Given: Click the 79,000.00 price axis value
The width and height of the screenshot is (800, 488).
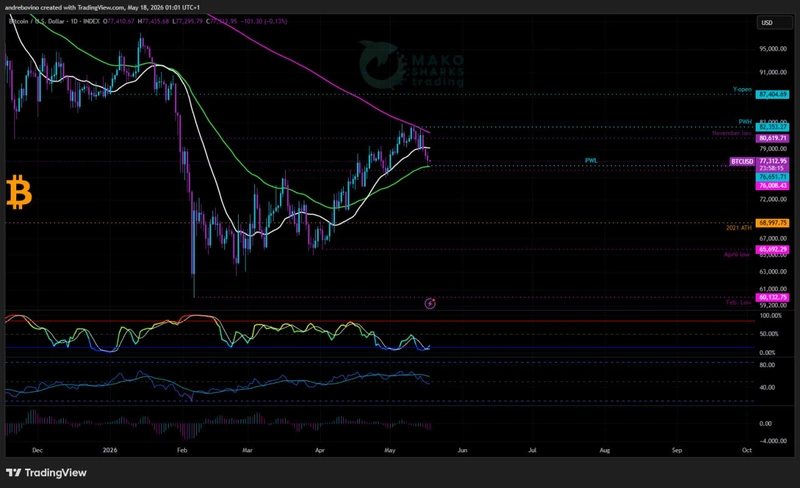Looking at the screenshot, I should (x=773, y=149).
